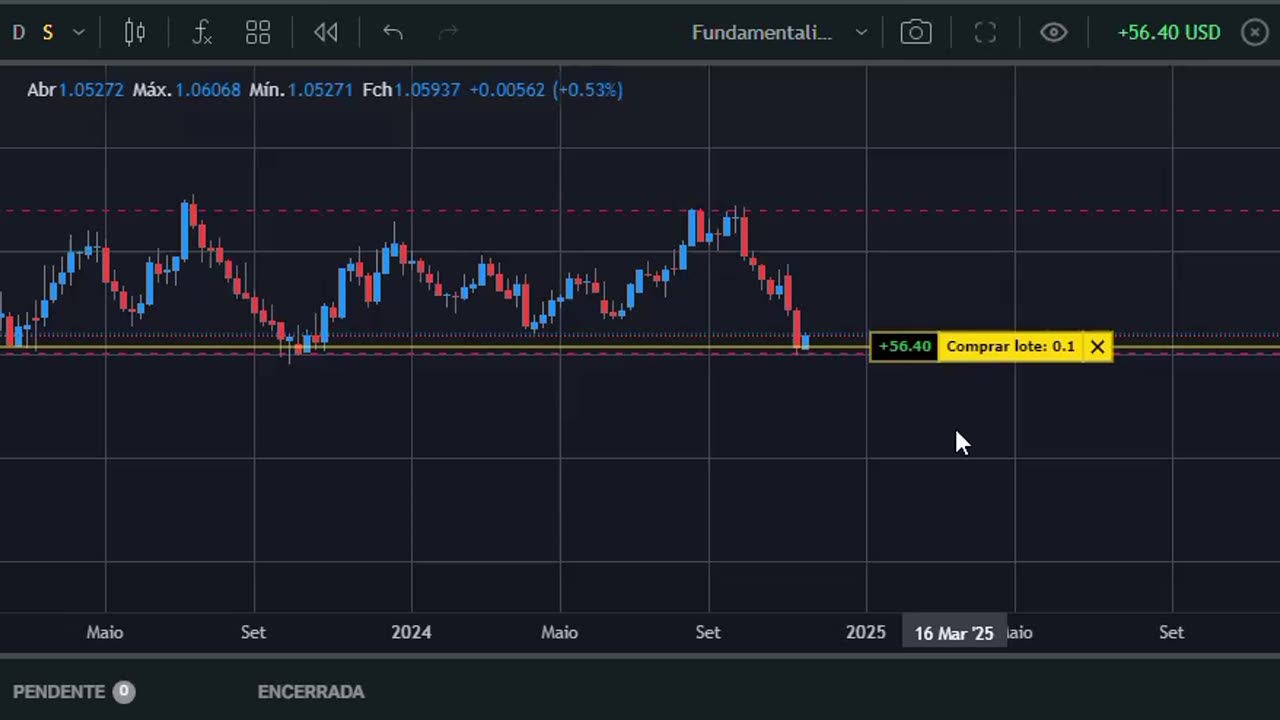The width and height of the screenshot is (1280, 720).
Task: Open the ENCERRADA tab
Action: (x=311, y=692)
